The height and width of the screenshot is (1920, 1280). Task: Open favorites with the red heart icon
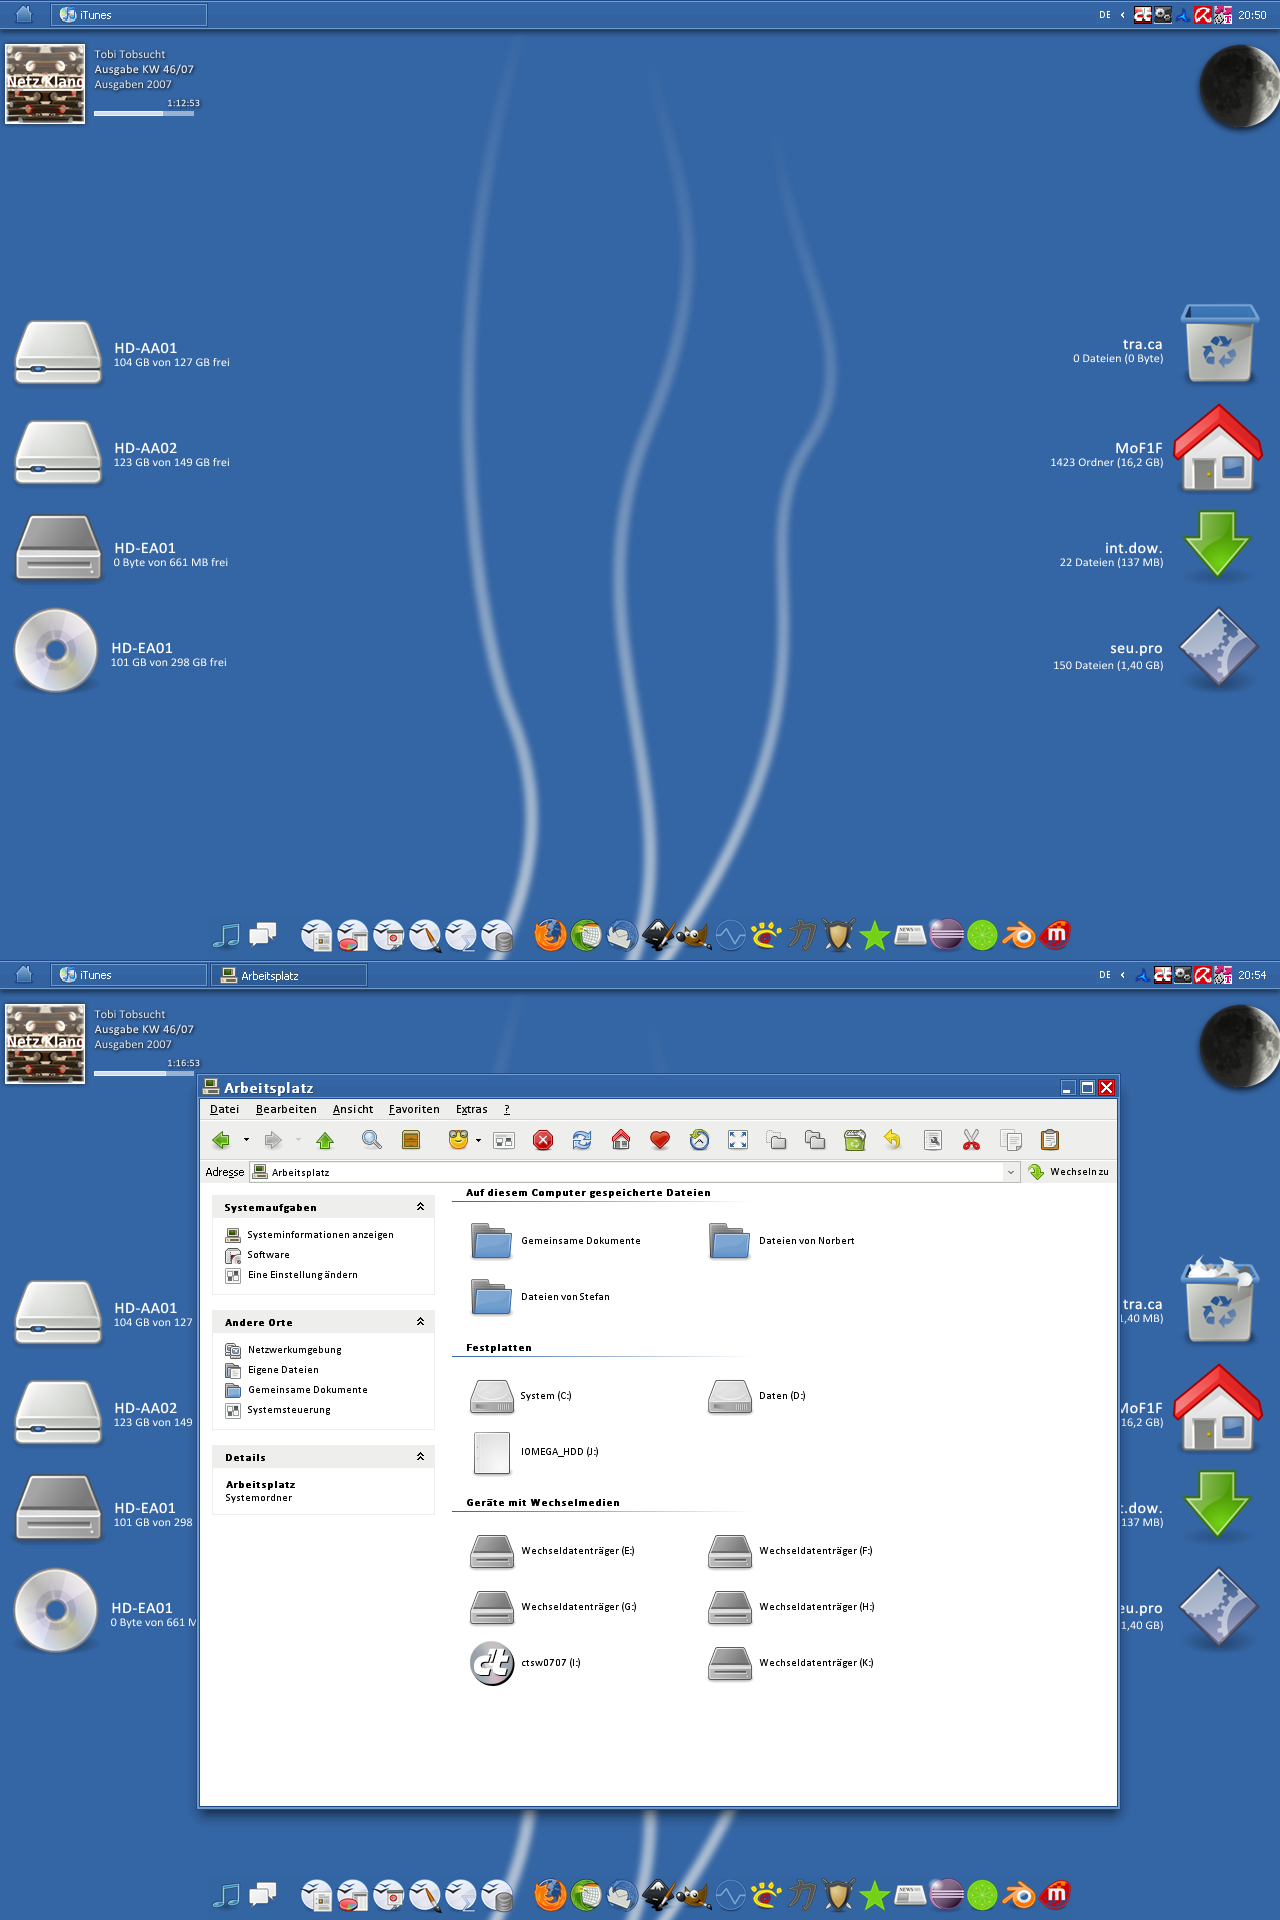point(660,1140)
